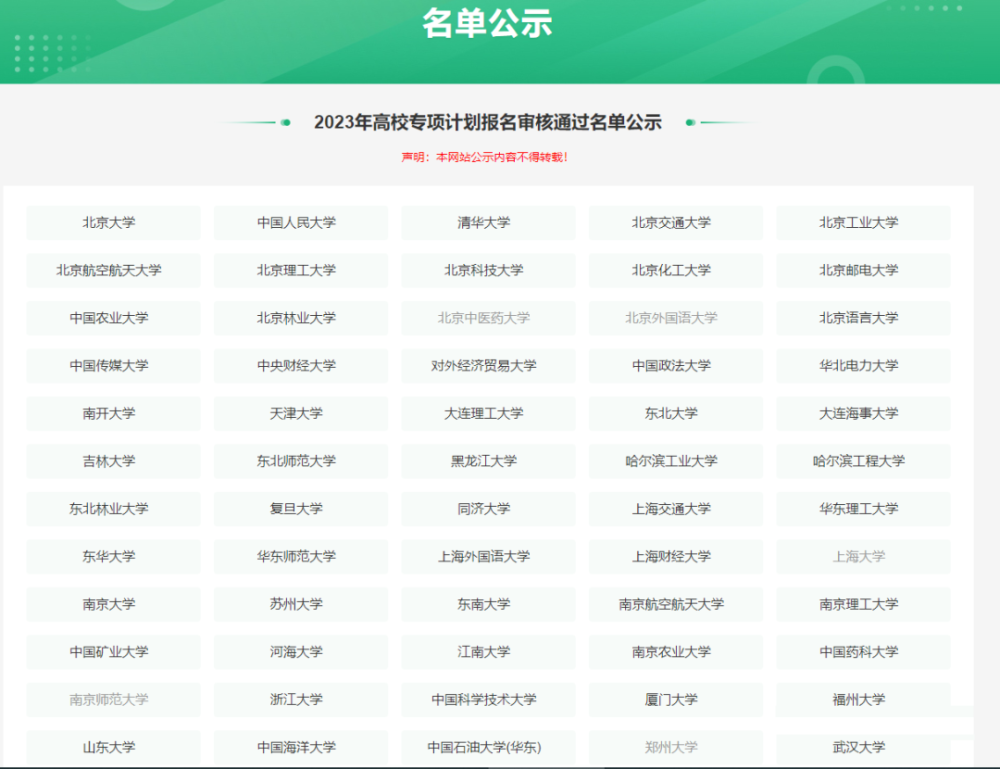Screen dimensions: 1000x769
Task: Choose 东南大学
Action: click(x=489, y=604)
